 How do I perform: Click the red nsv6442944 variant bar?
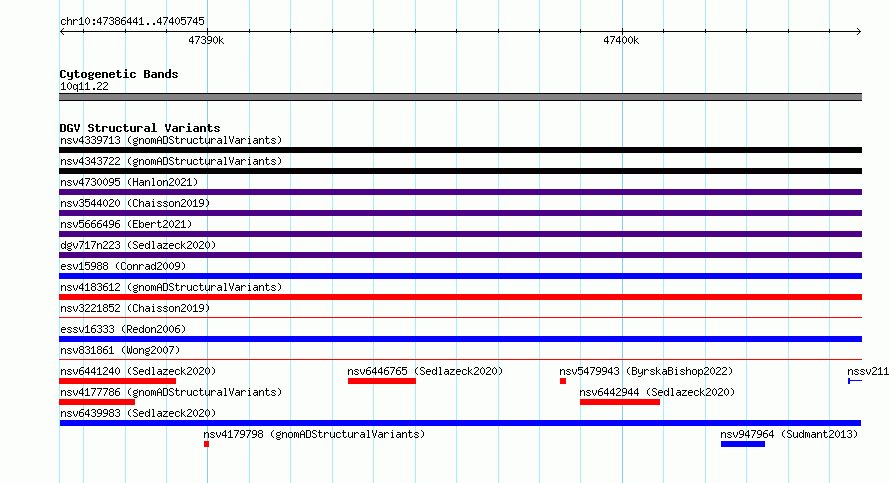[620, 402]
